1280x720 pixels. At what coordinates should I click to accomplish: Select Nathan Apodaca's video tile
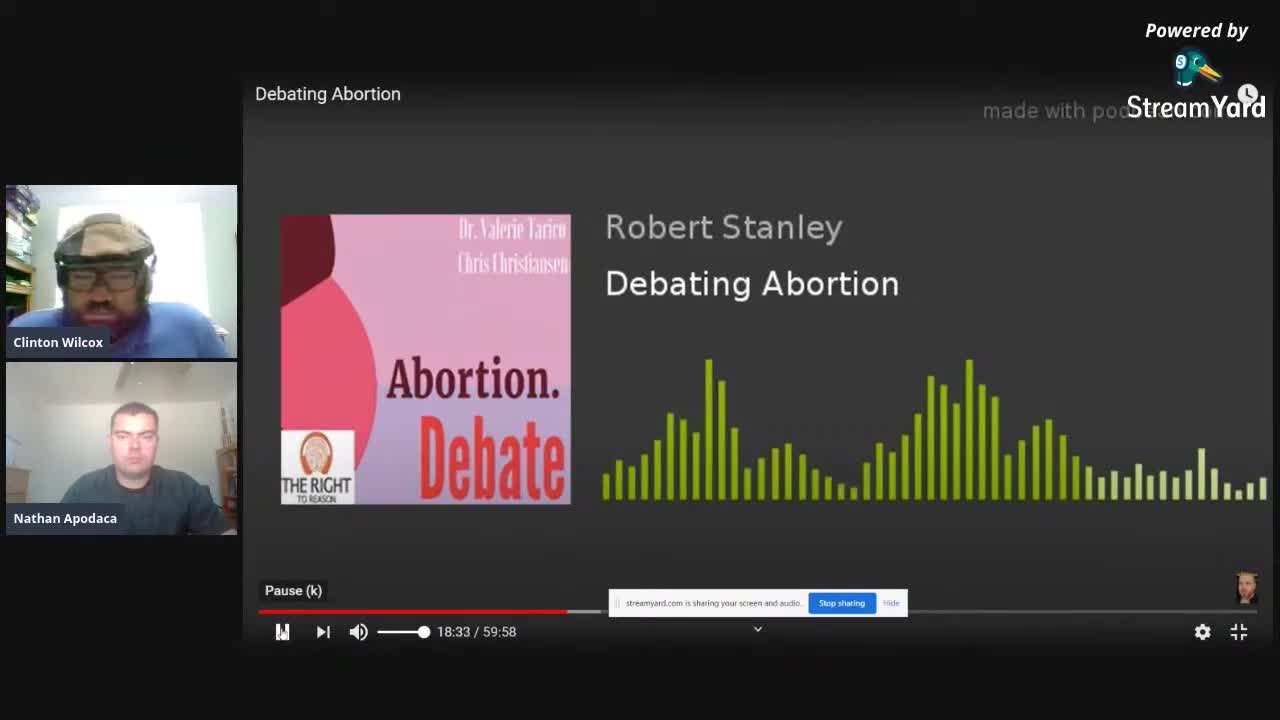click(122, 448)
